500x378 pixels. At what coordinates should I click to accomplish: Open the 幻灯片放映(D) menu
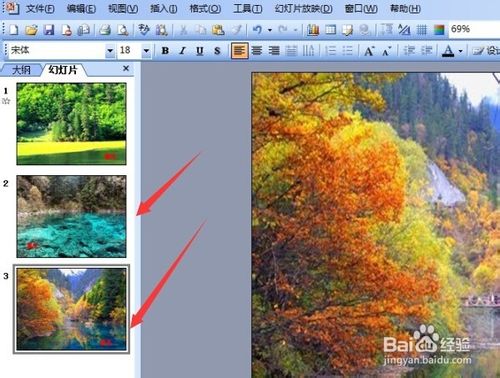tap(303, 9)
